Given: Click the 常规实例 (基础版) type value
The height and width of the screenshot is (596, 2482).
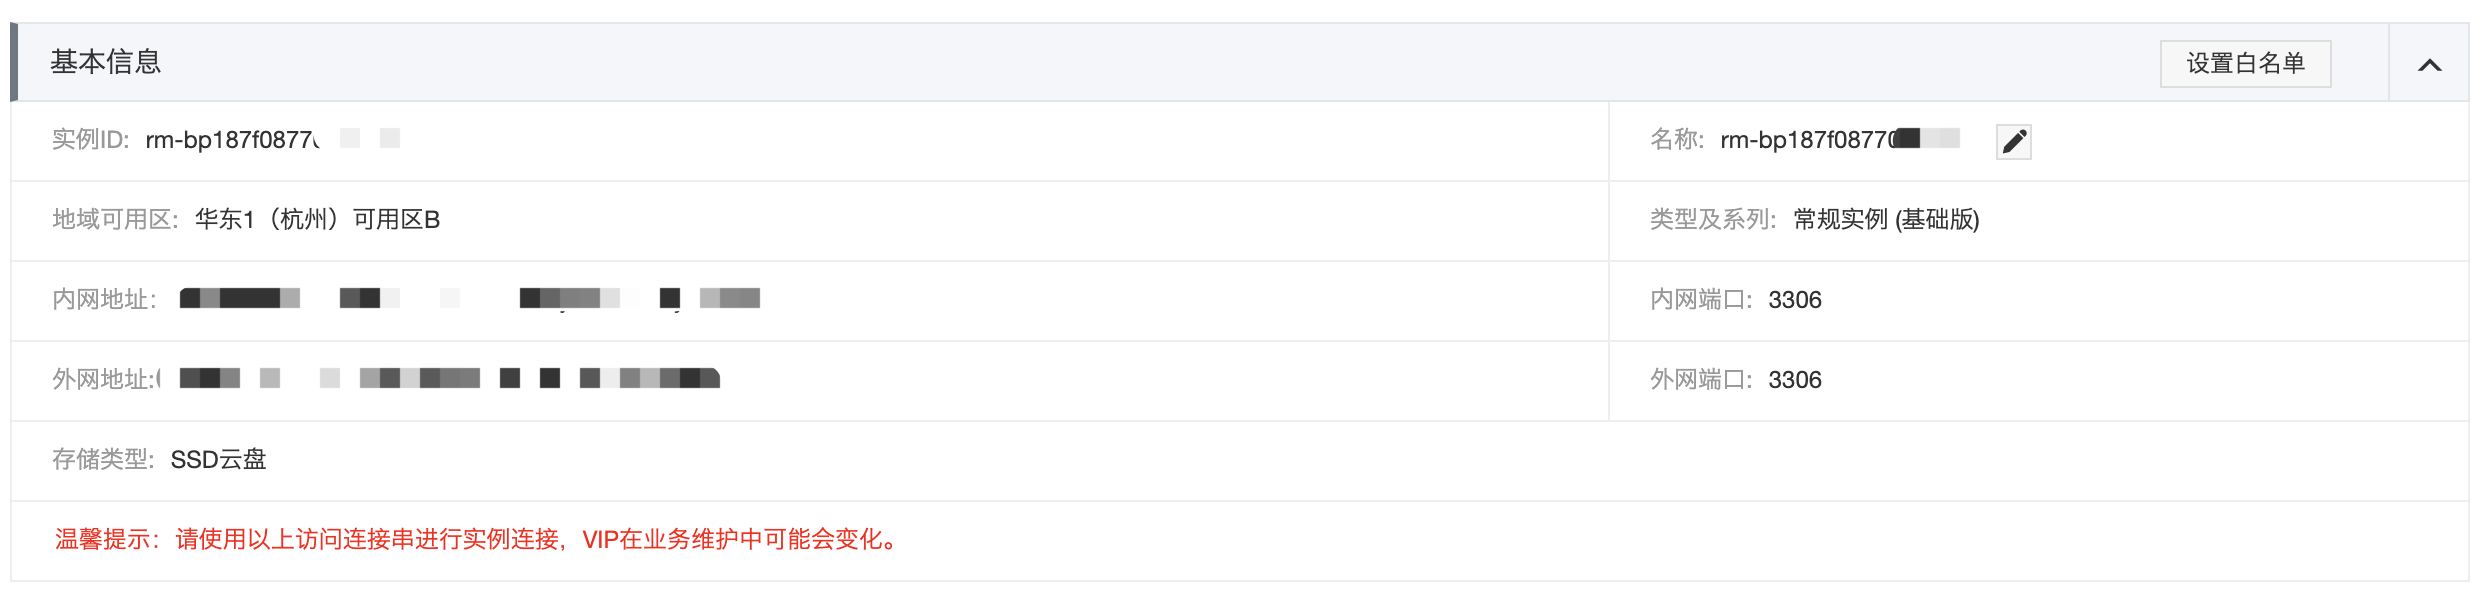Looking at the screenshot, I should 1886,220.
